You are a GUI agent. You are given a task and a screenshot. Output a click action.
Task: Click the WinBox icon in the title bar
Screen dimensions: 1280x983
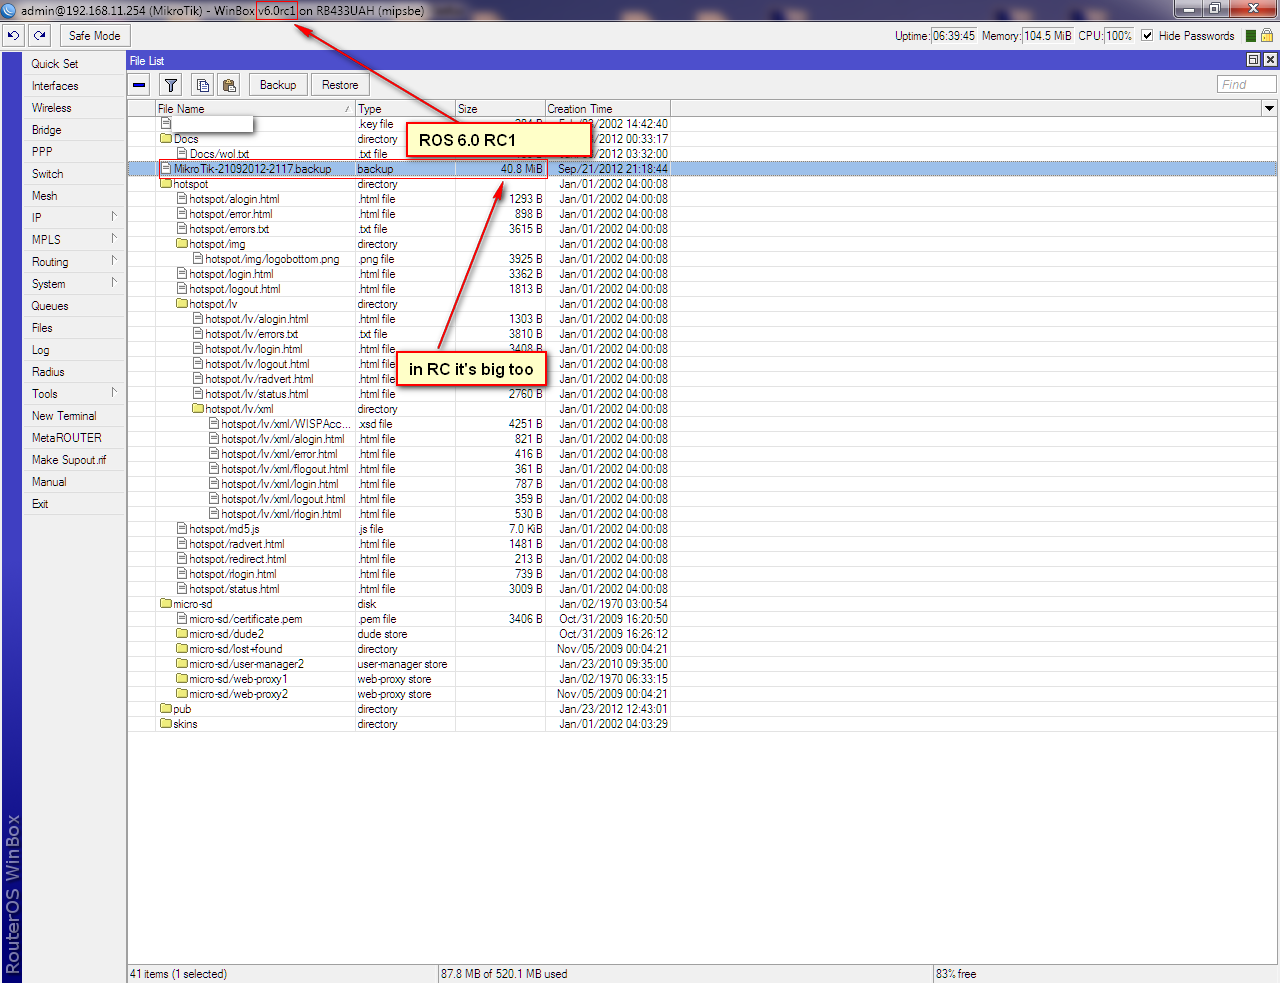pos(9,10)
